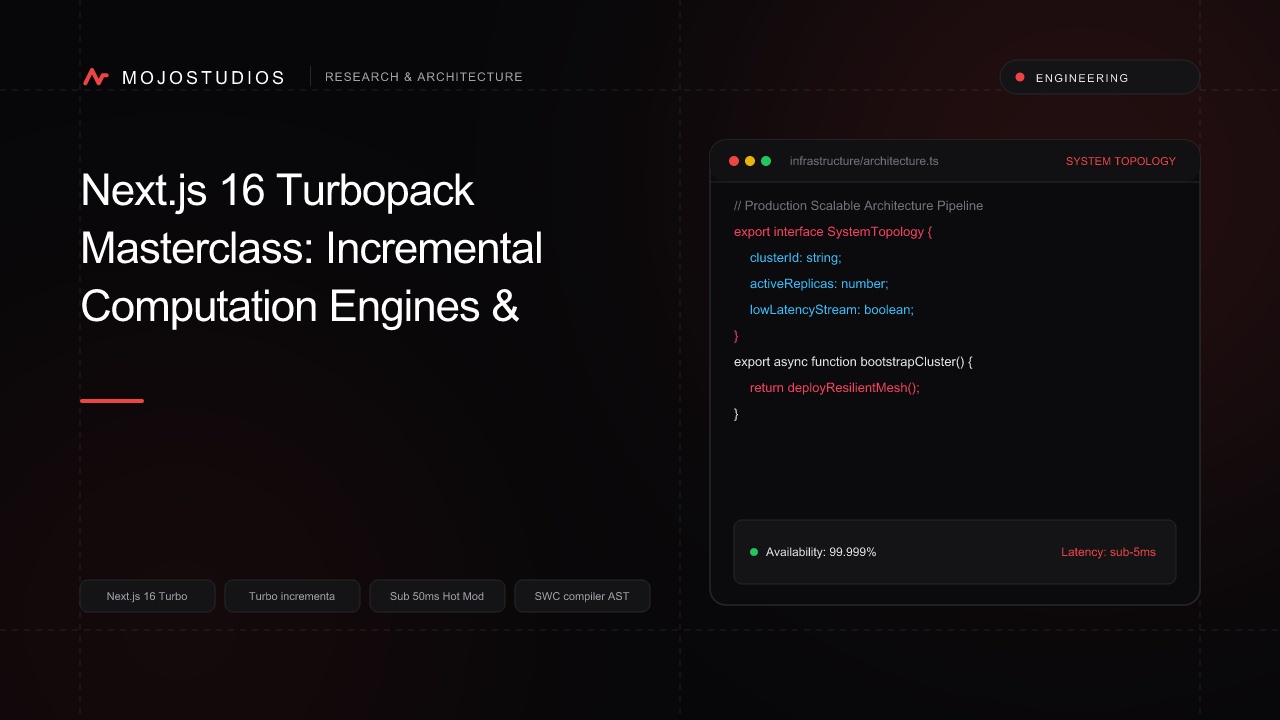The image size is (1280, 720).
Task: Click the SYSTEM TOPOLOGY label
Action: pyautogui.click(x=1121, y=161)
